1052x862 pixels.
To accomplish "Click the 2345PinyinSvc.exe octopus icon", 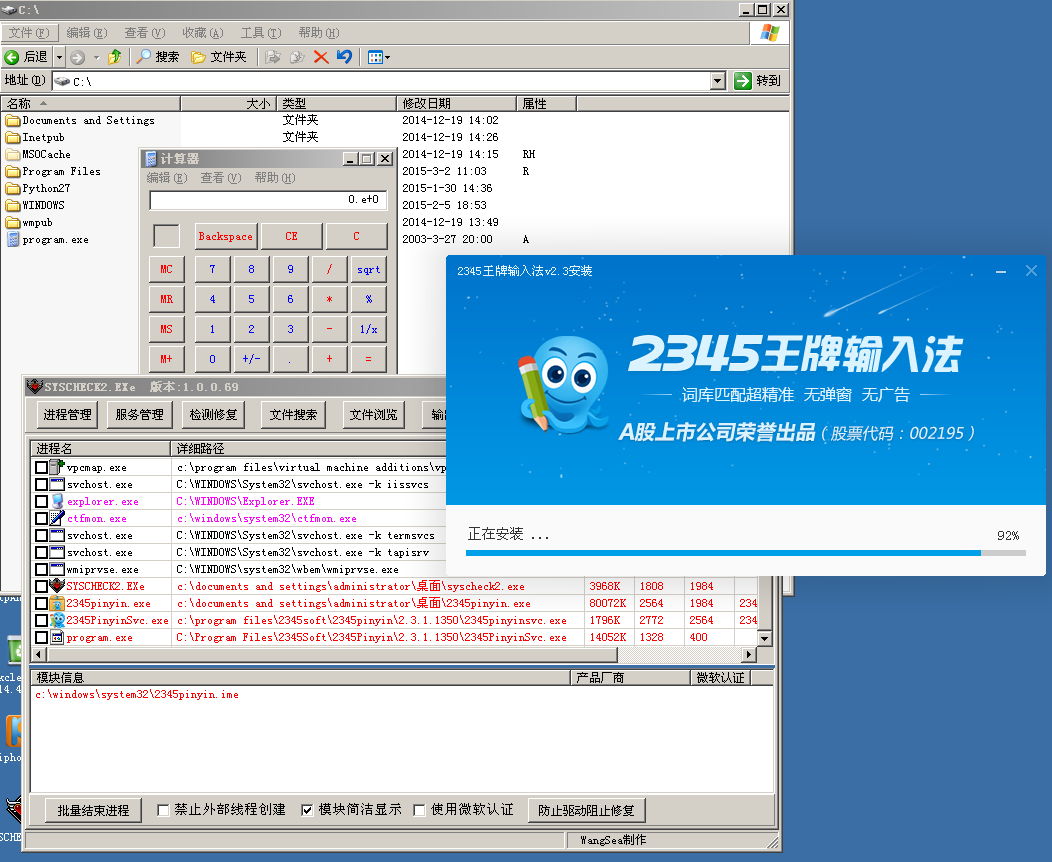I will tap(57, 620).
